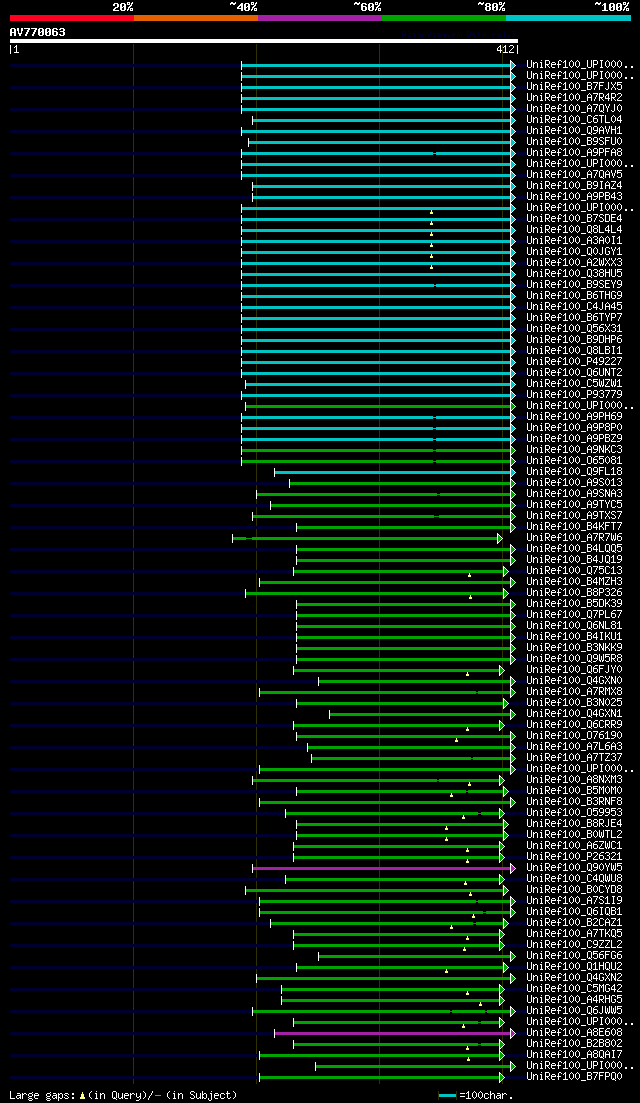Screen dimensions: 640x1103
Task: Select the UniRef100_B7SDE4 label
Action: coord(574,219)
